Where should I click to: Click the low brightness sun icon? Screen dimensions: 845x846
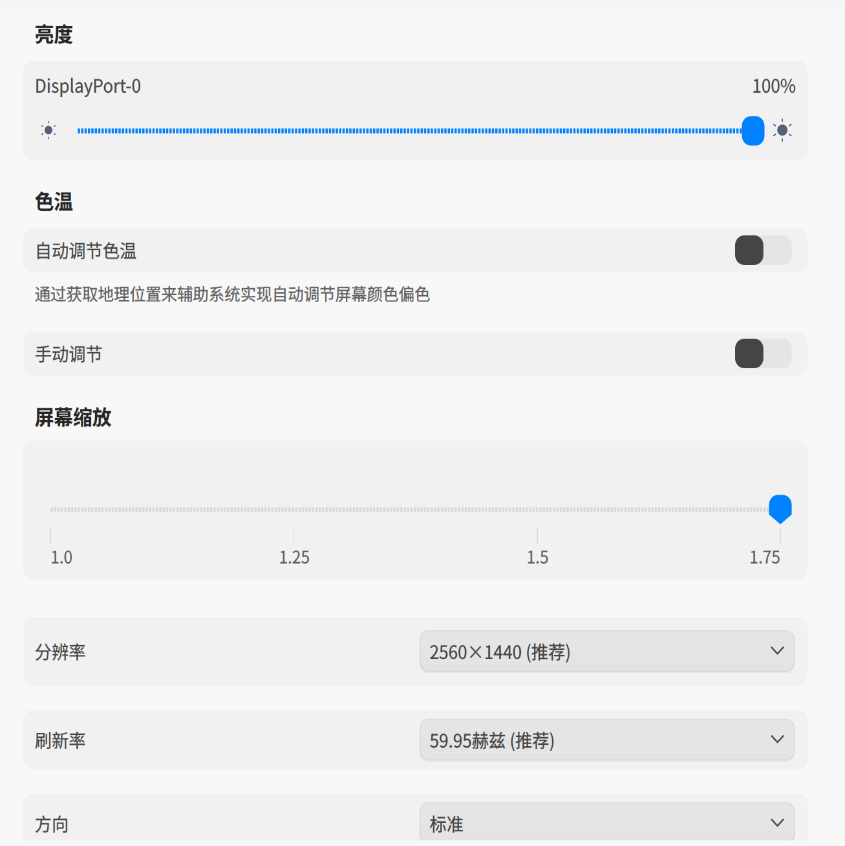click(48, 131)
